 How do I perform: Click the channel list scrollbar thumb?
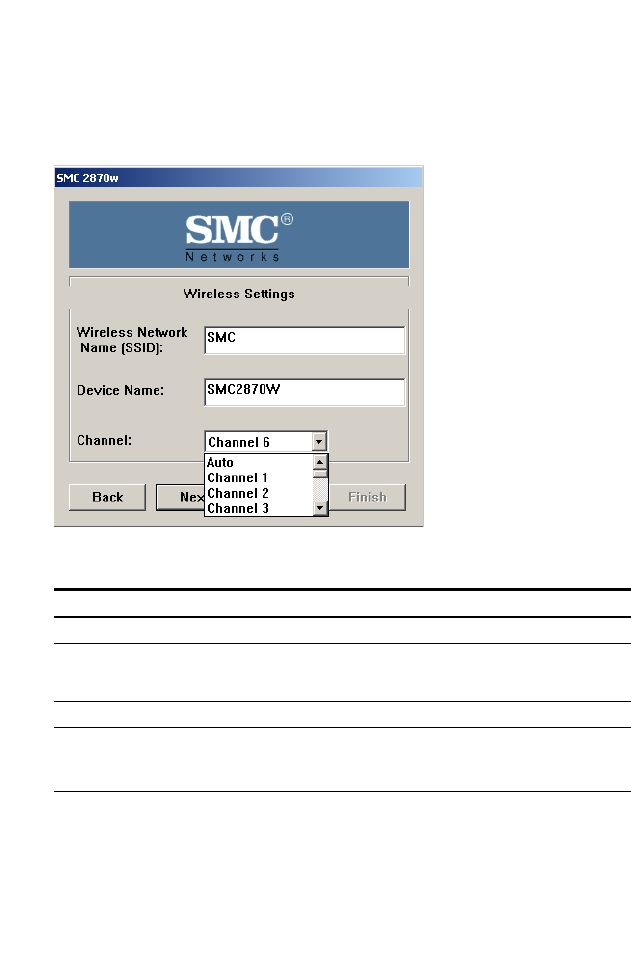[320, 474]
